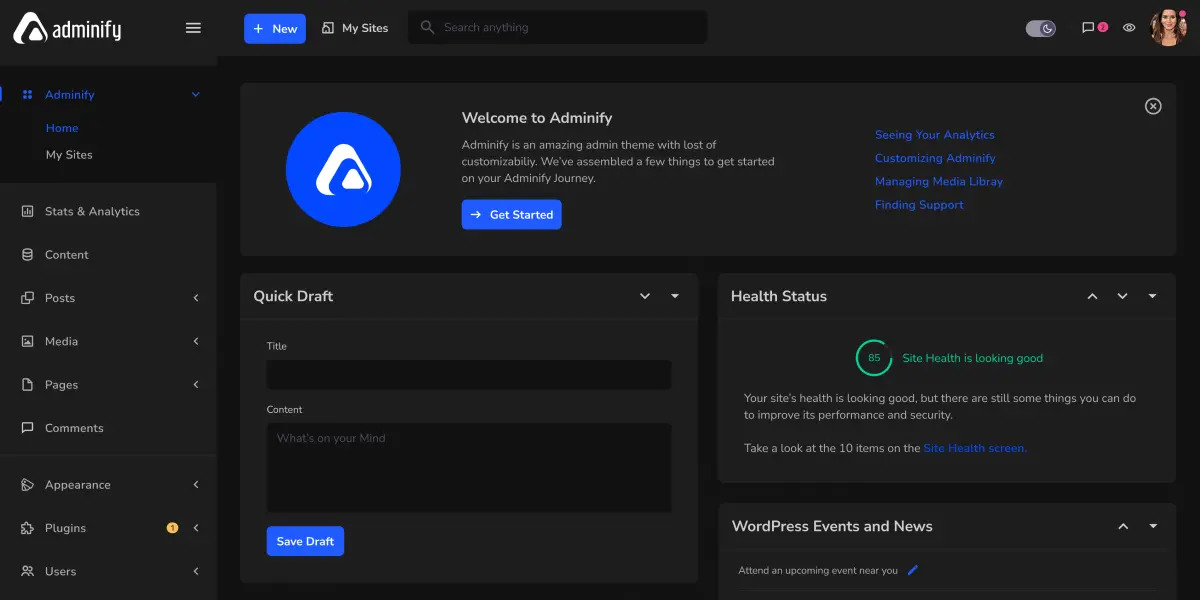Viewport: 1200px width, 600px height.
Task: Expand the Posts submenu arrow
Action: pos(196,298)
